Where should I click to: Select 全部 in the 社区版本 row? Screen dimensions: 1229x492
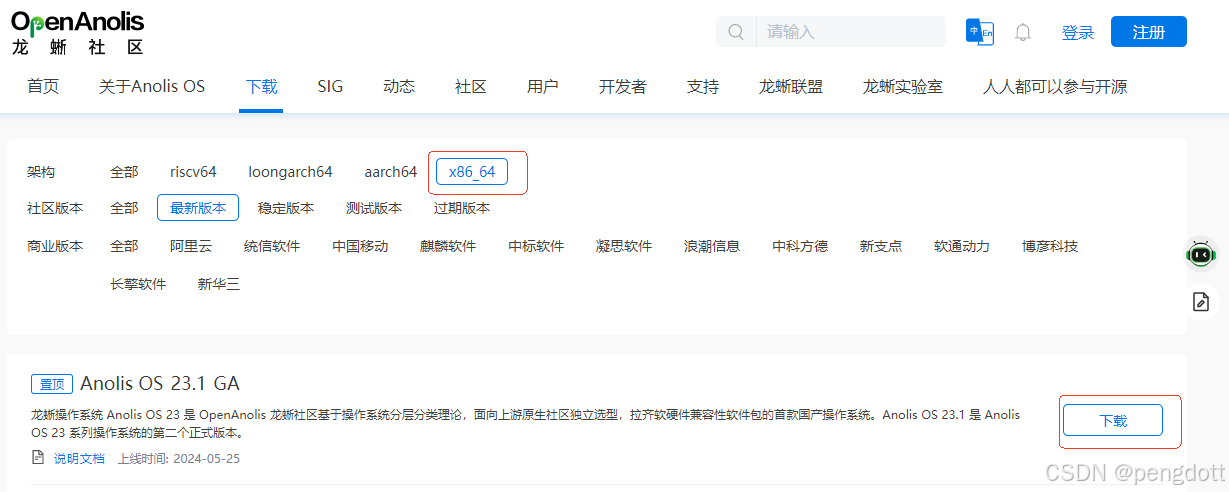[x=124, y=208]
